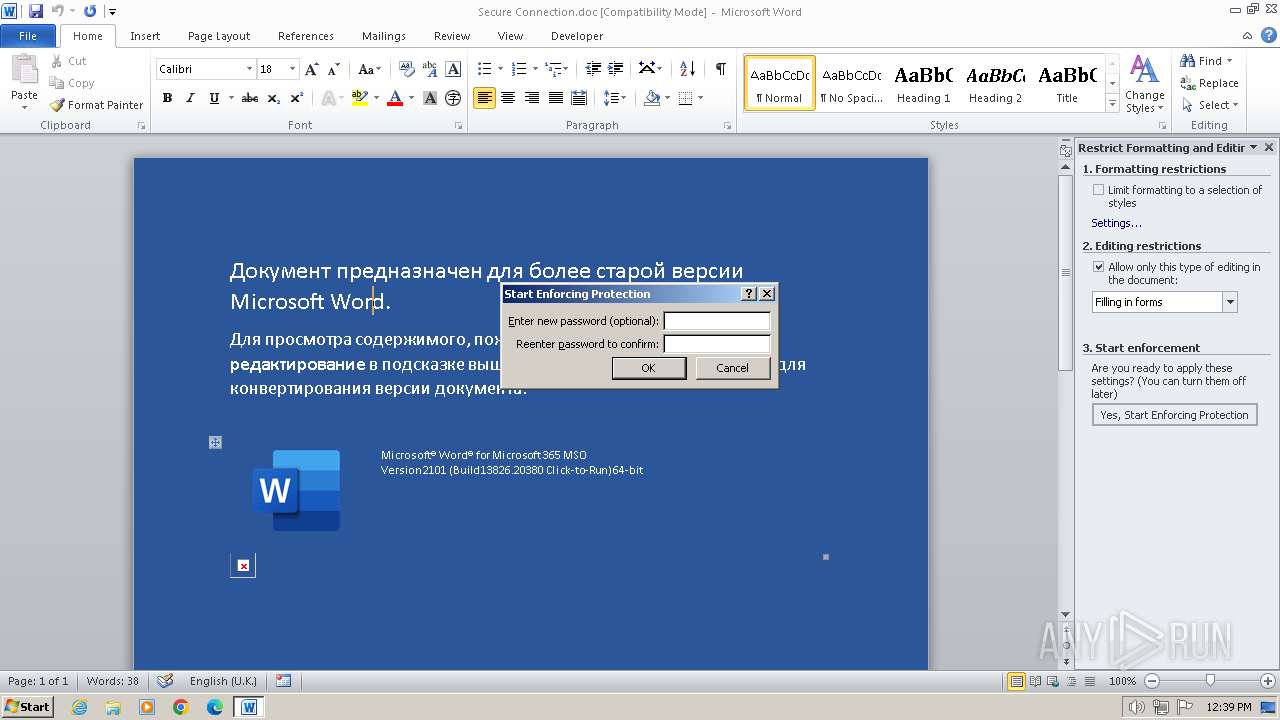Apply Superscript formatting

[297, 98]
